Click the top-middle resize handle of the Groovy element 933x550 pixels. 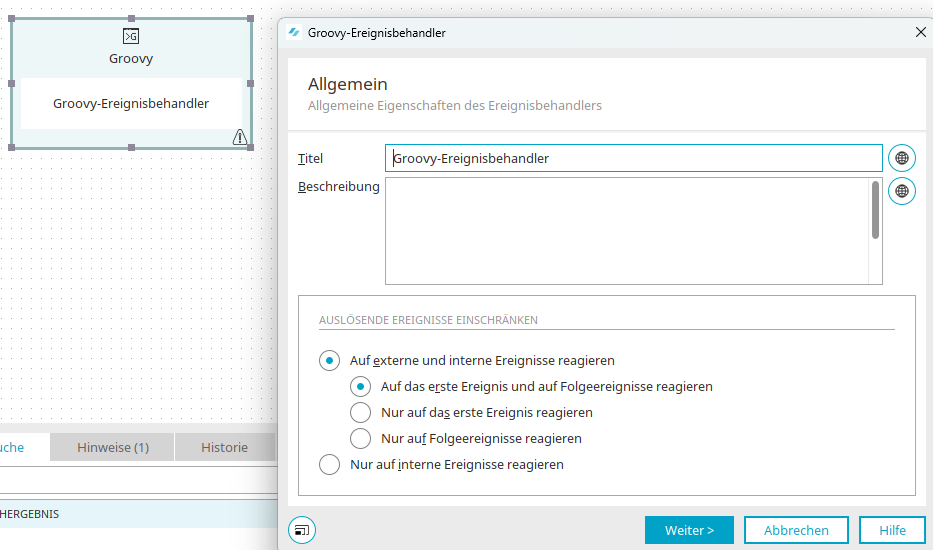point(132,18)
